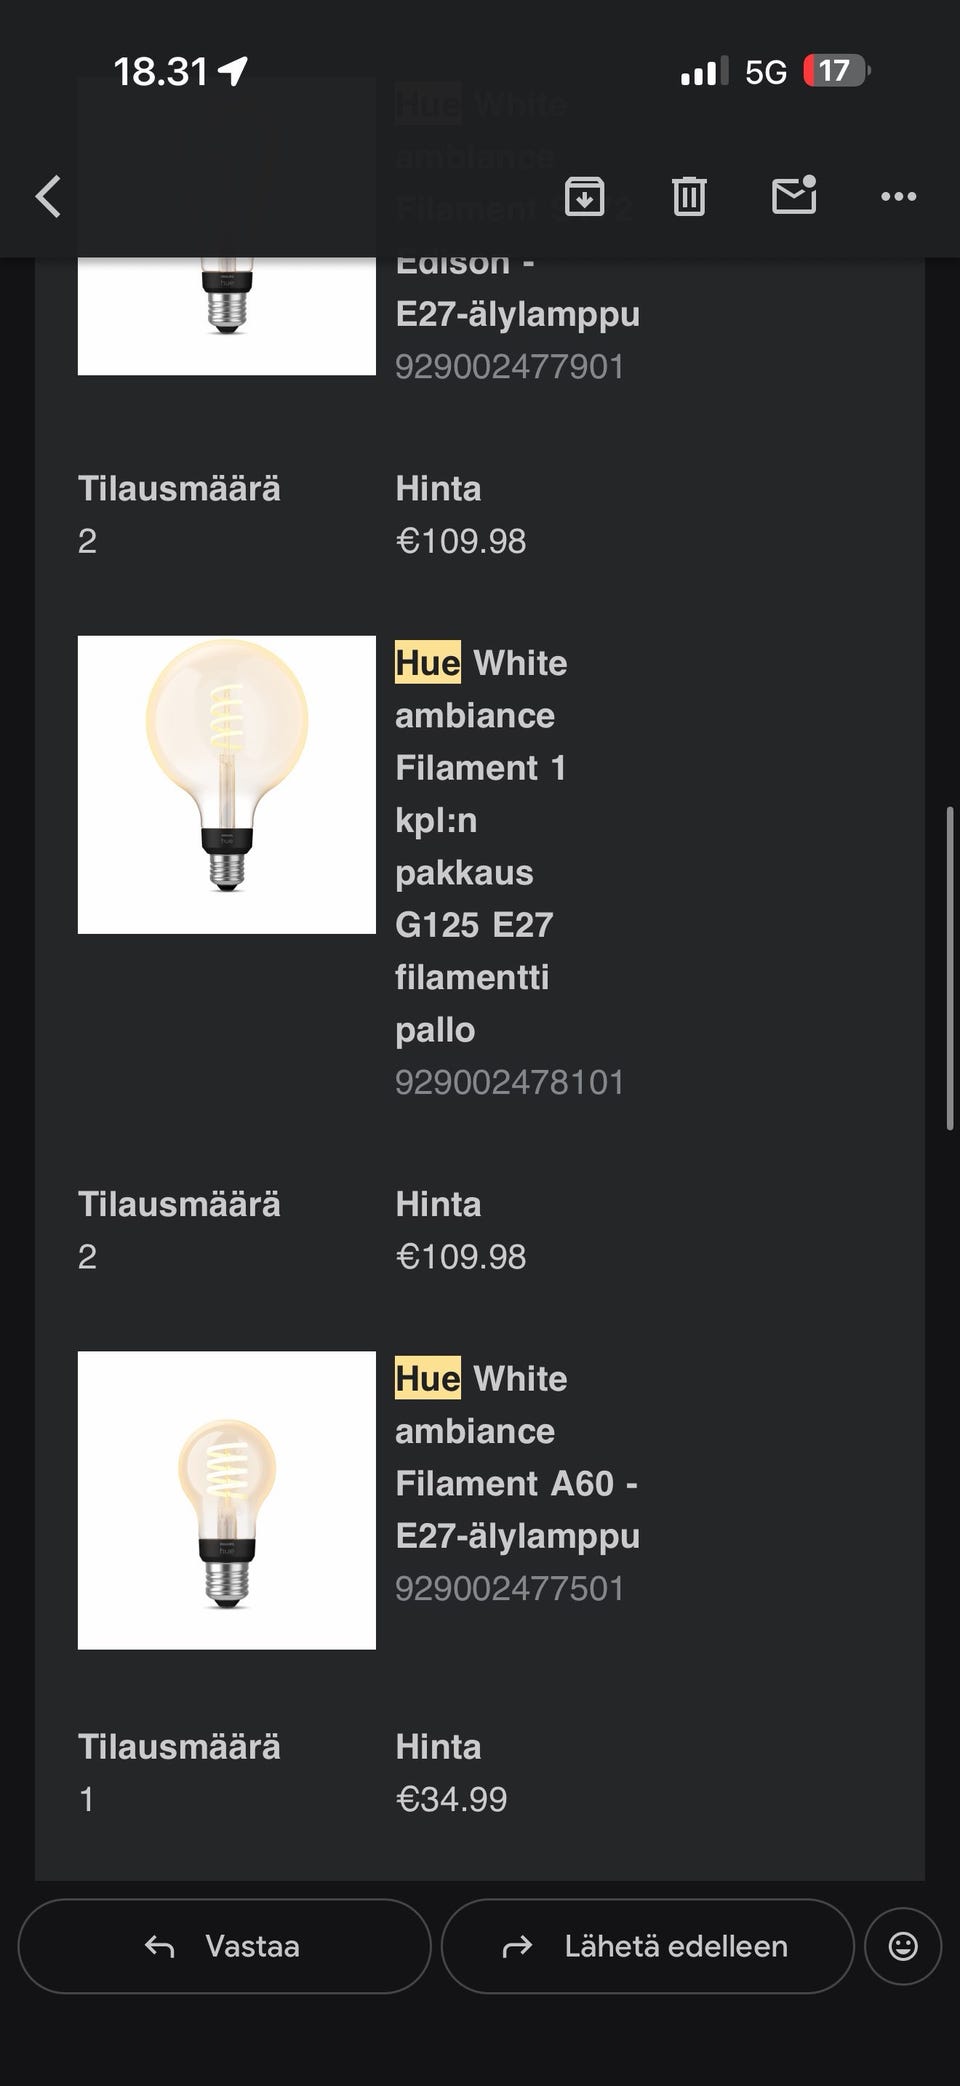Tap the back arrow icon
Image resolution: width=960 pixels, height=2086 pixels.
point(48,196)
